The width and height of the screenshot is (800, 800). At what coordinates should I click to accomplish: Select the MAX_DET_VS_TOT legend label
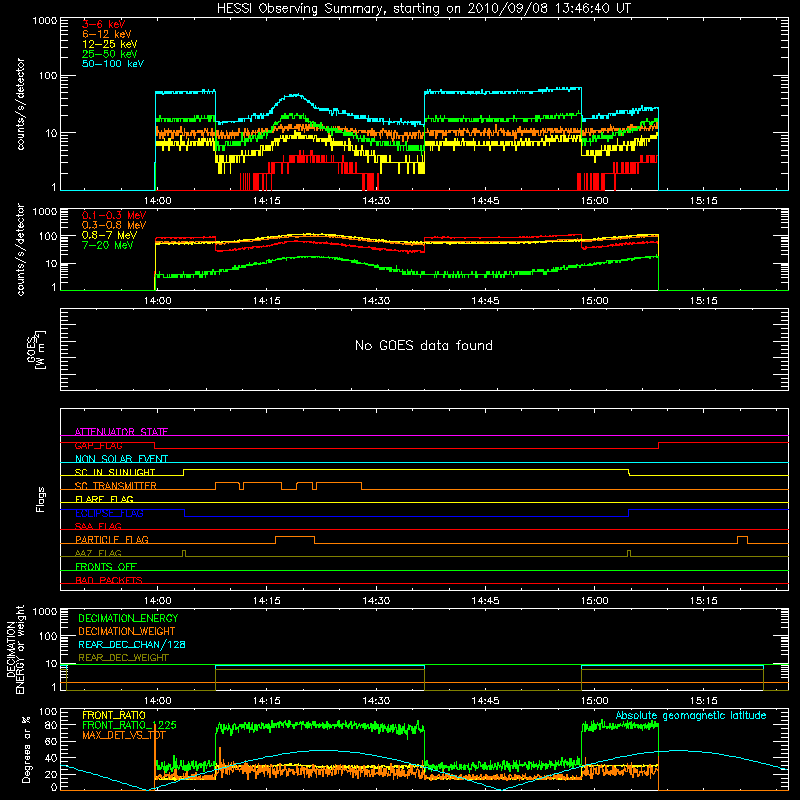[x=123, y=735]
